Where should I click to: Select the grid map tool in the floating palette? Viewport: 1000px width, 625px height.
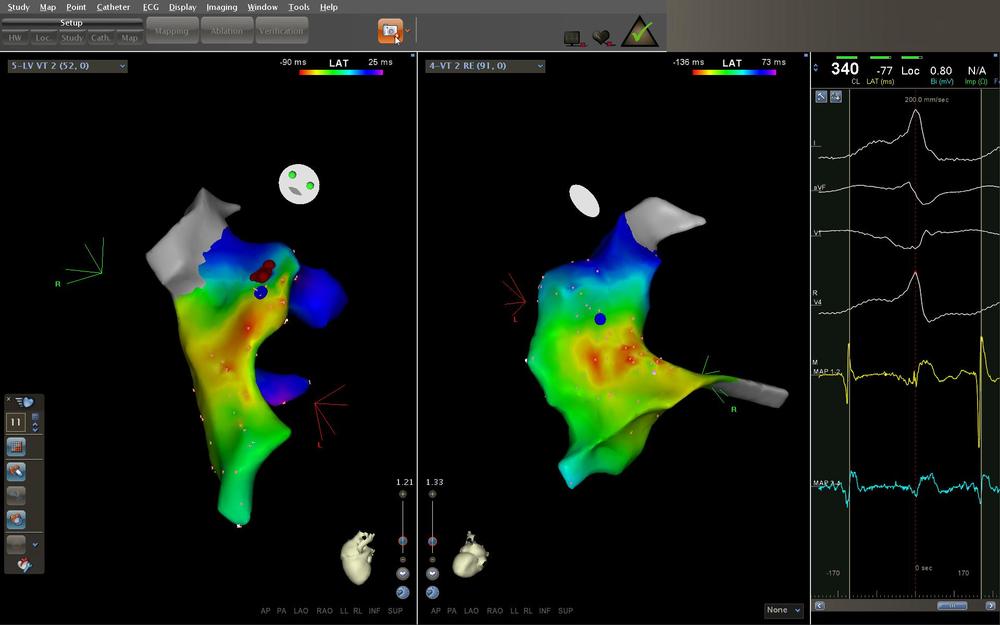click(16, 446)
